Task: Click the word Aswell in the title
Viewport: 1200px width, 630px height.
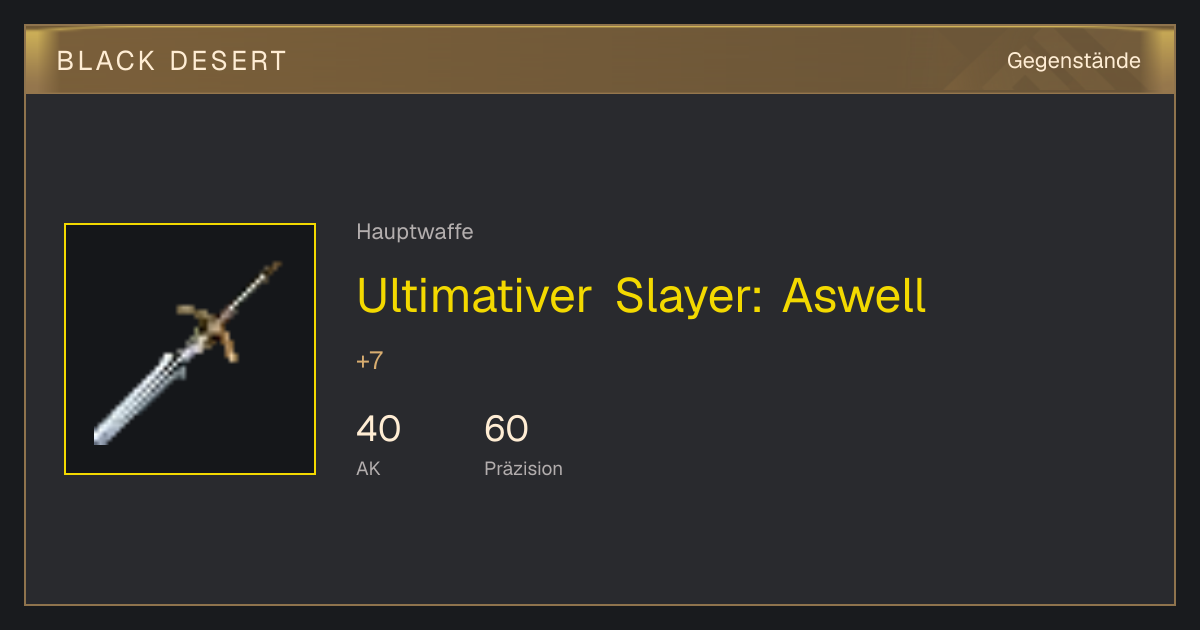Action: (x=854, y=295)
